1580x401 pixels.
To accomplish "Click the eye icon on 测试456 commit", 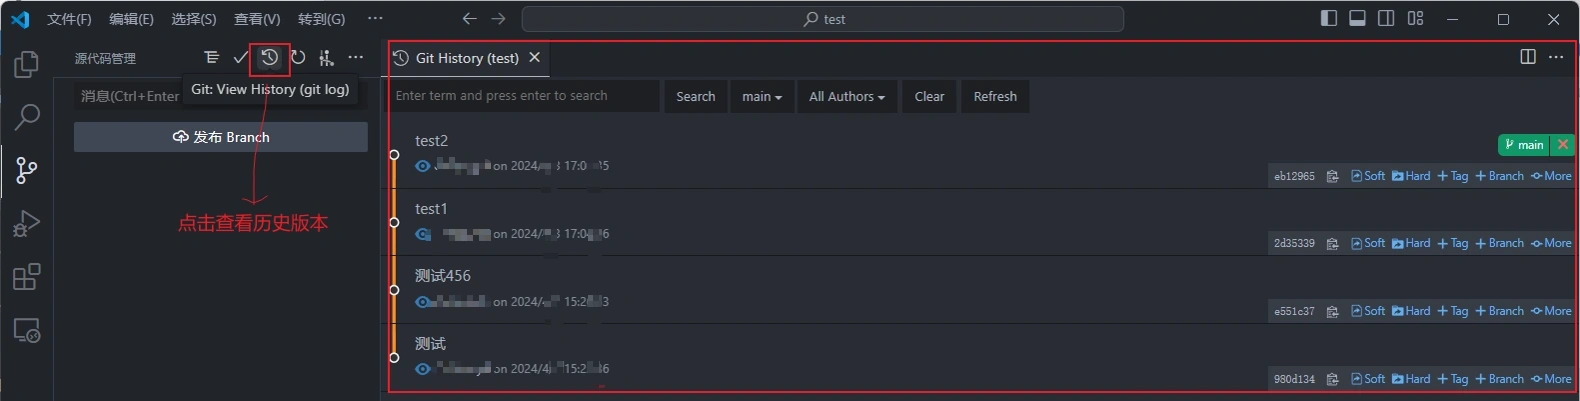I will 423,302.
